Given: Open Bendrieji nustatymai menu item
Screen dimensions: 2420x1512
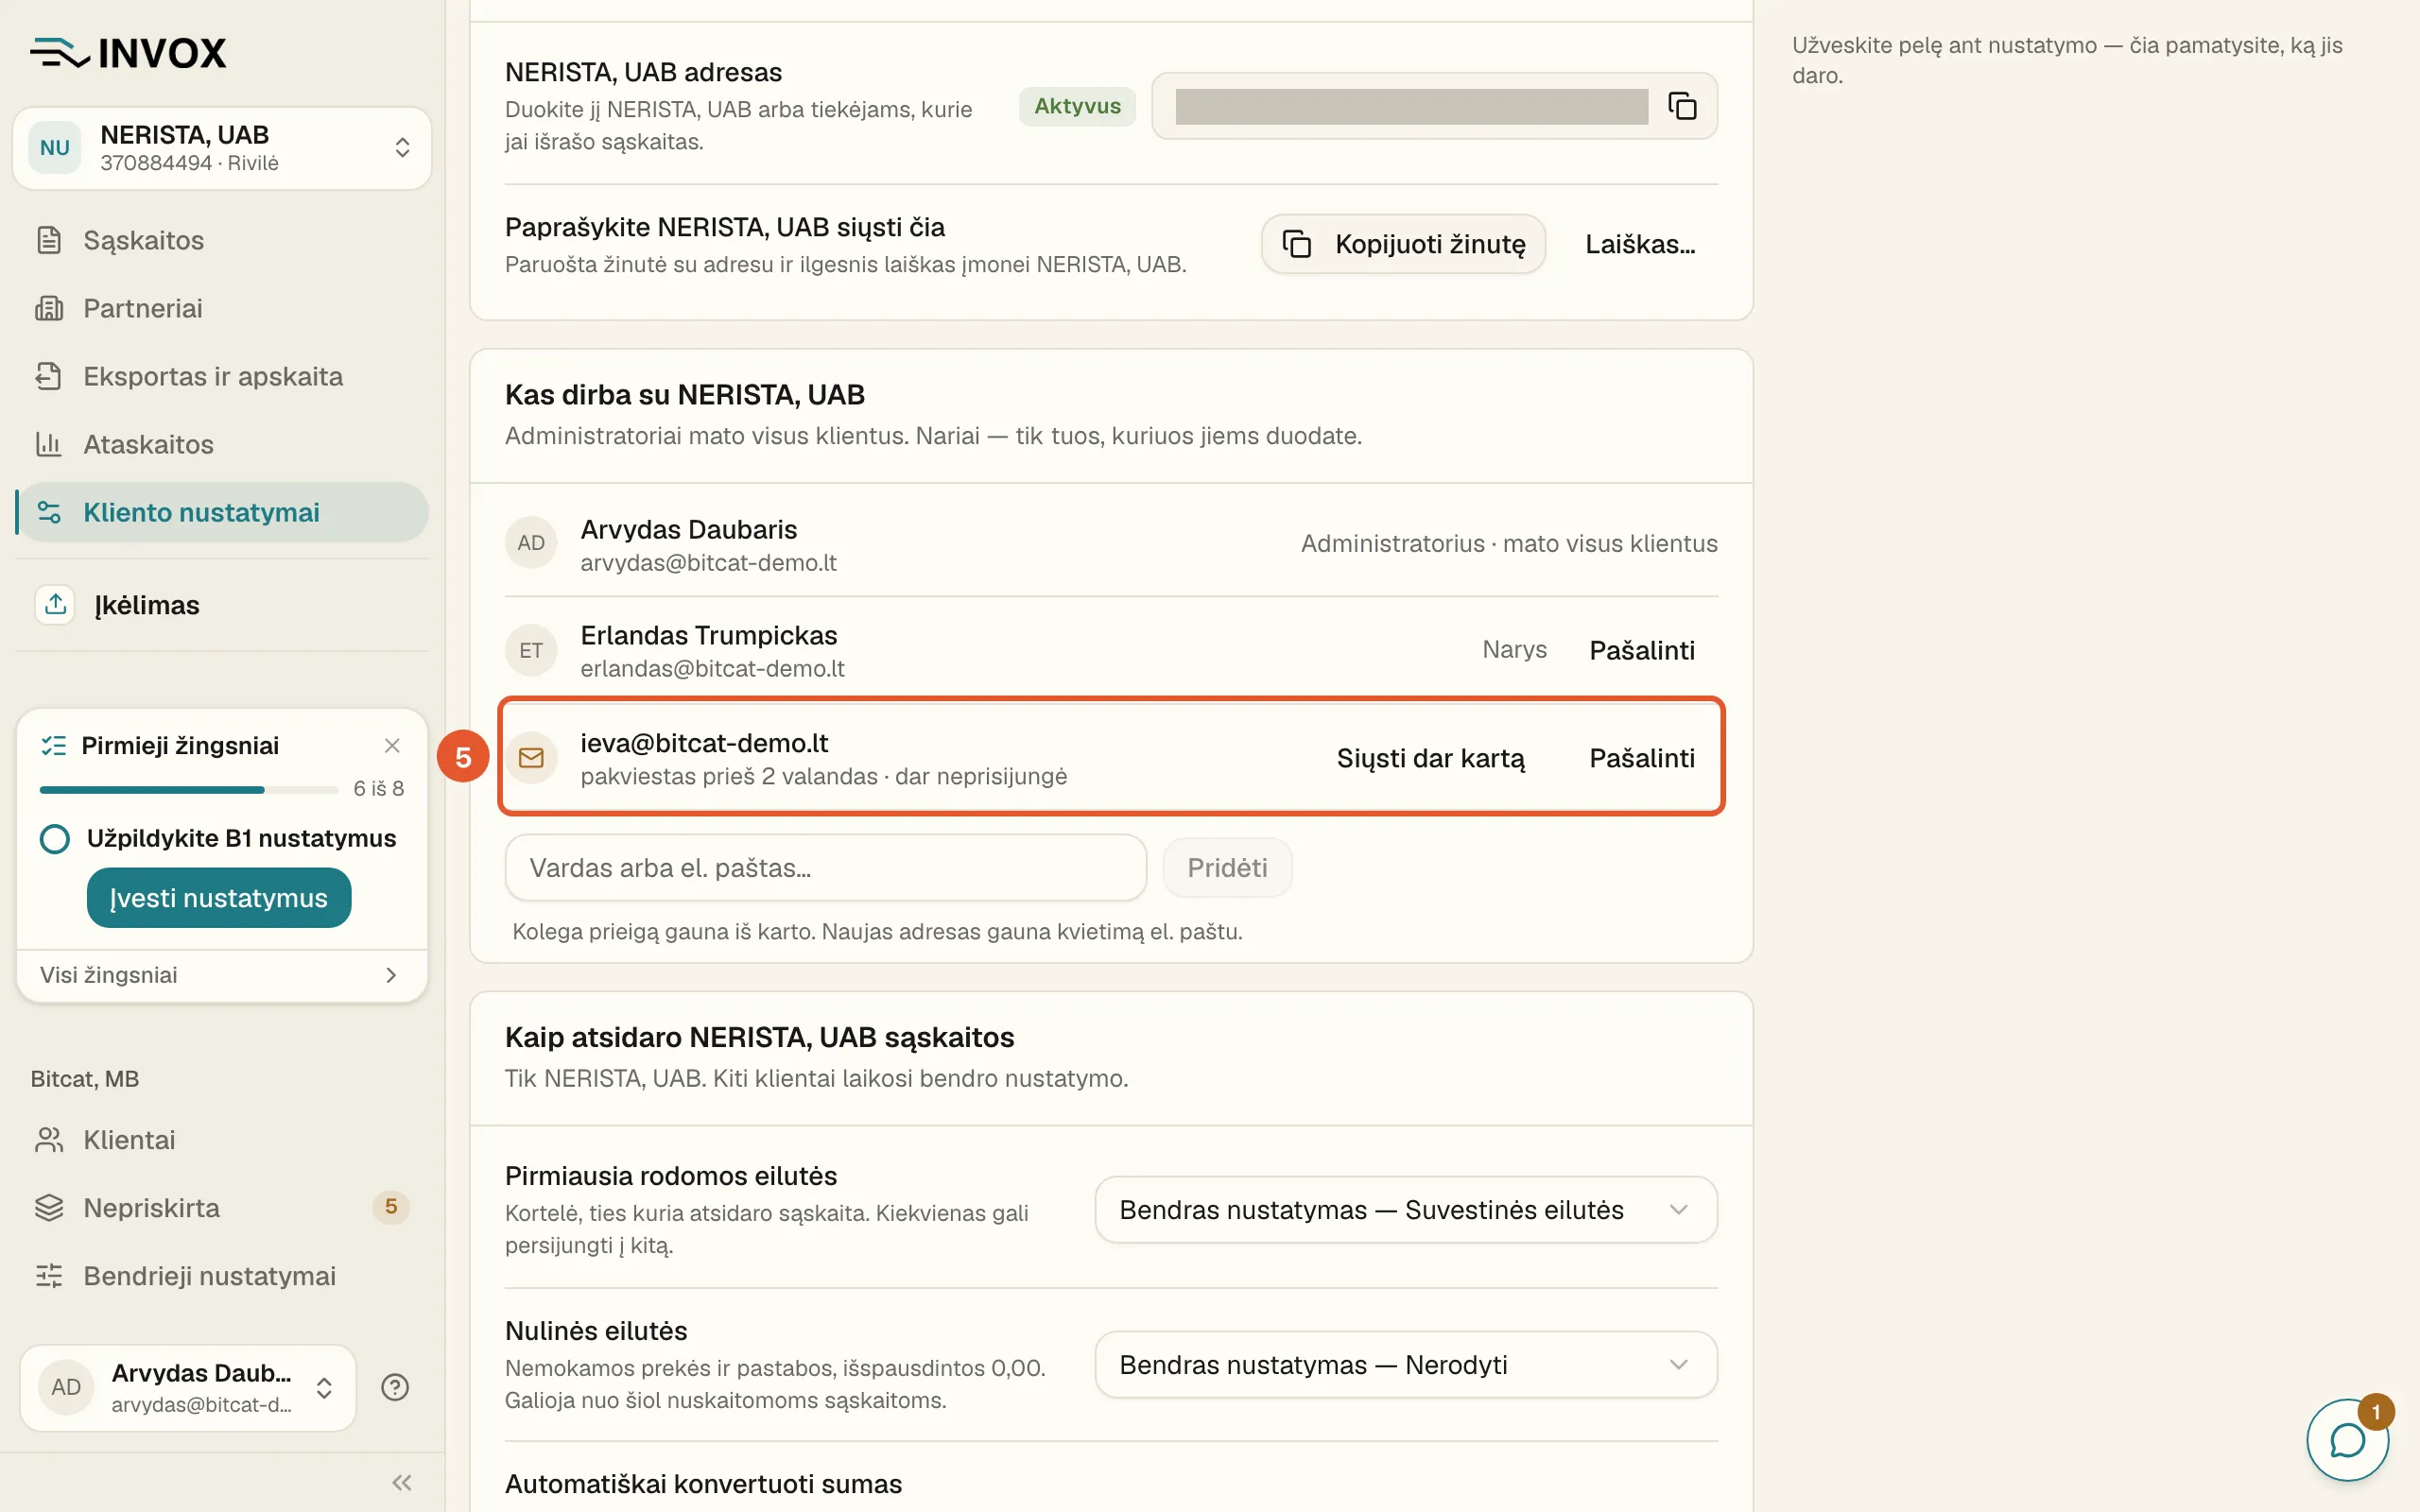Looking at the screenshot, I should 222,1276.
